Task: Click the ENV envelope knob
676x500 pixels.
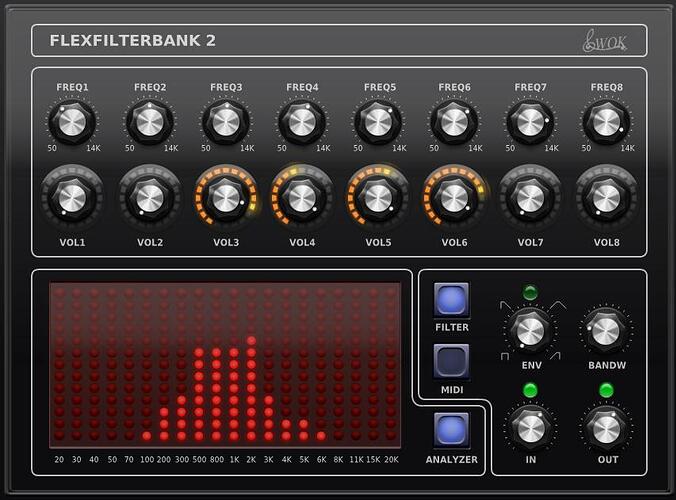Action: (x=530, y=331)
